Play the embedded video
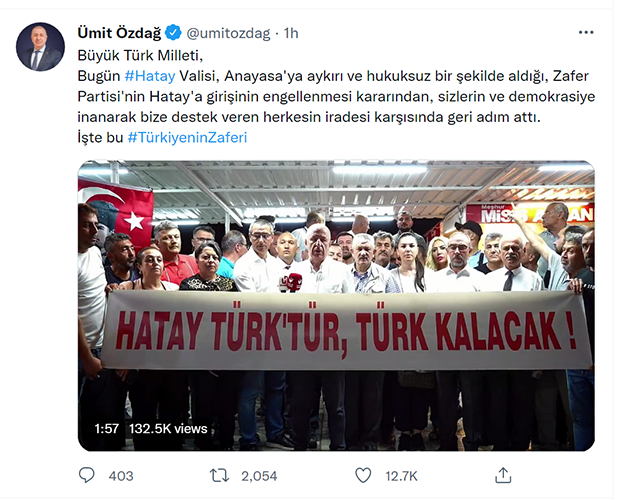The image size is (641, 500). 336,306
